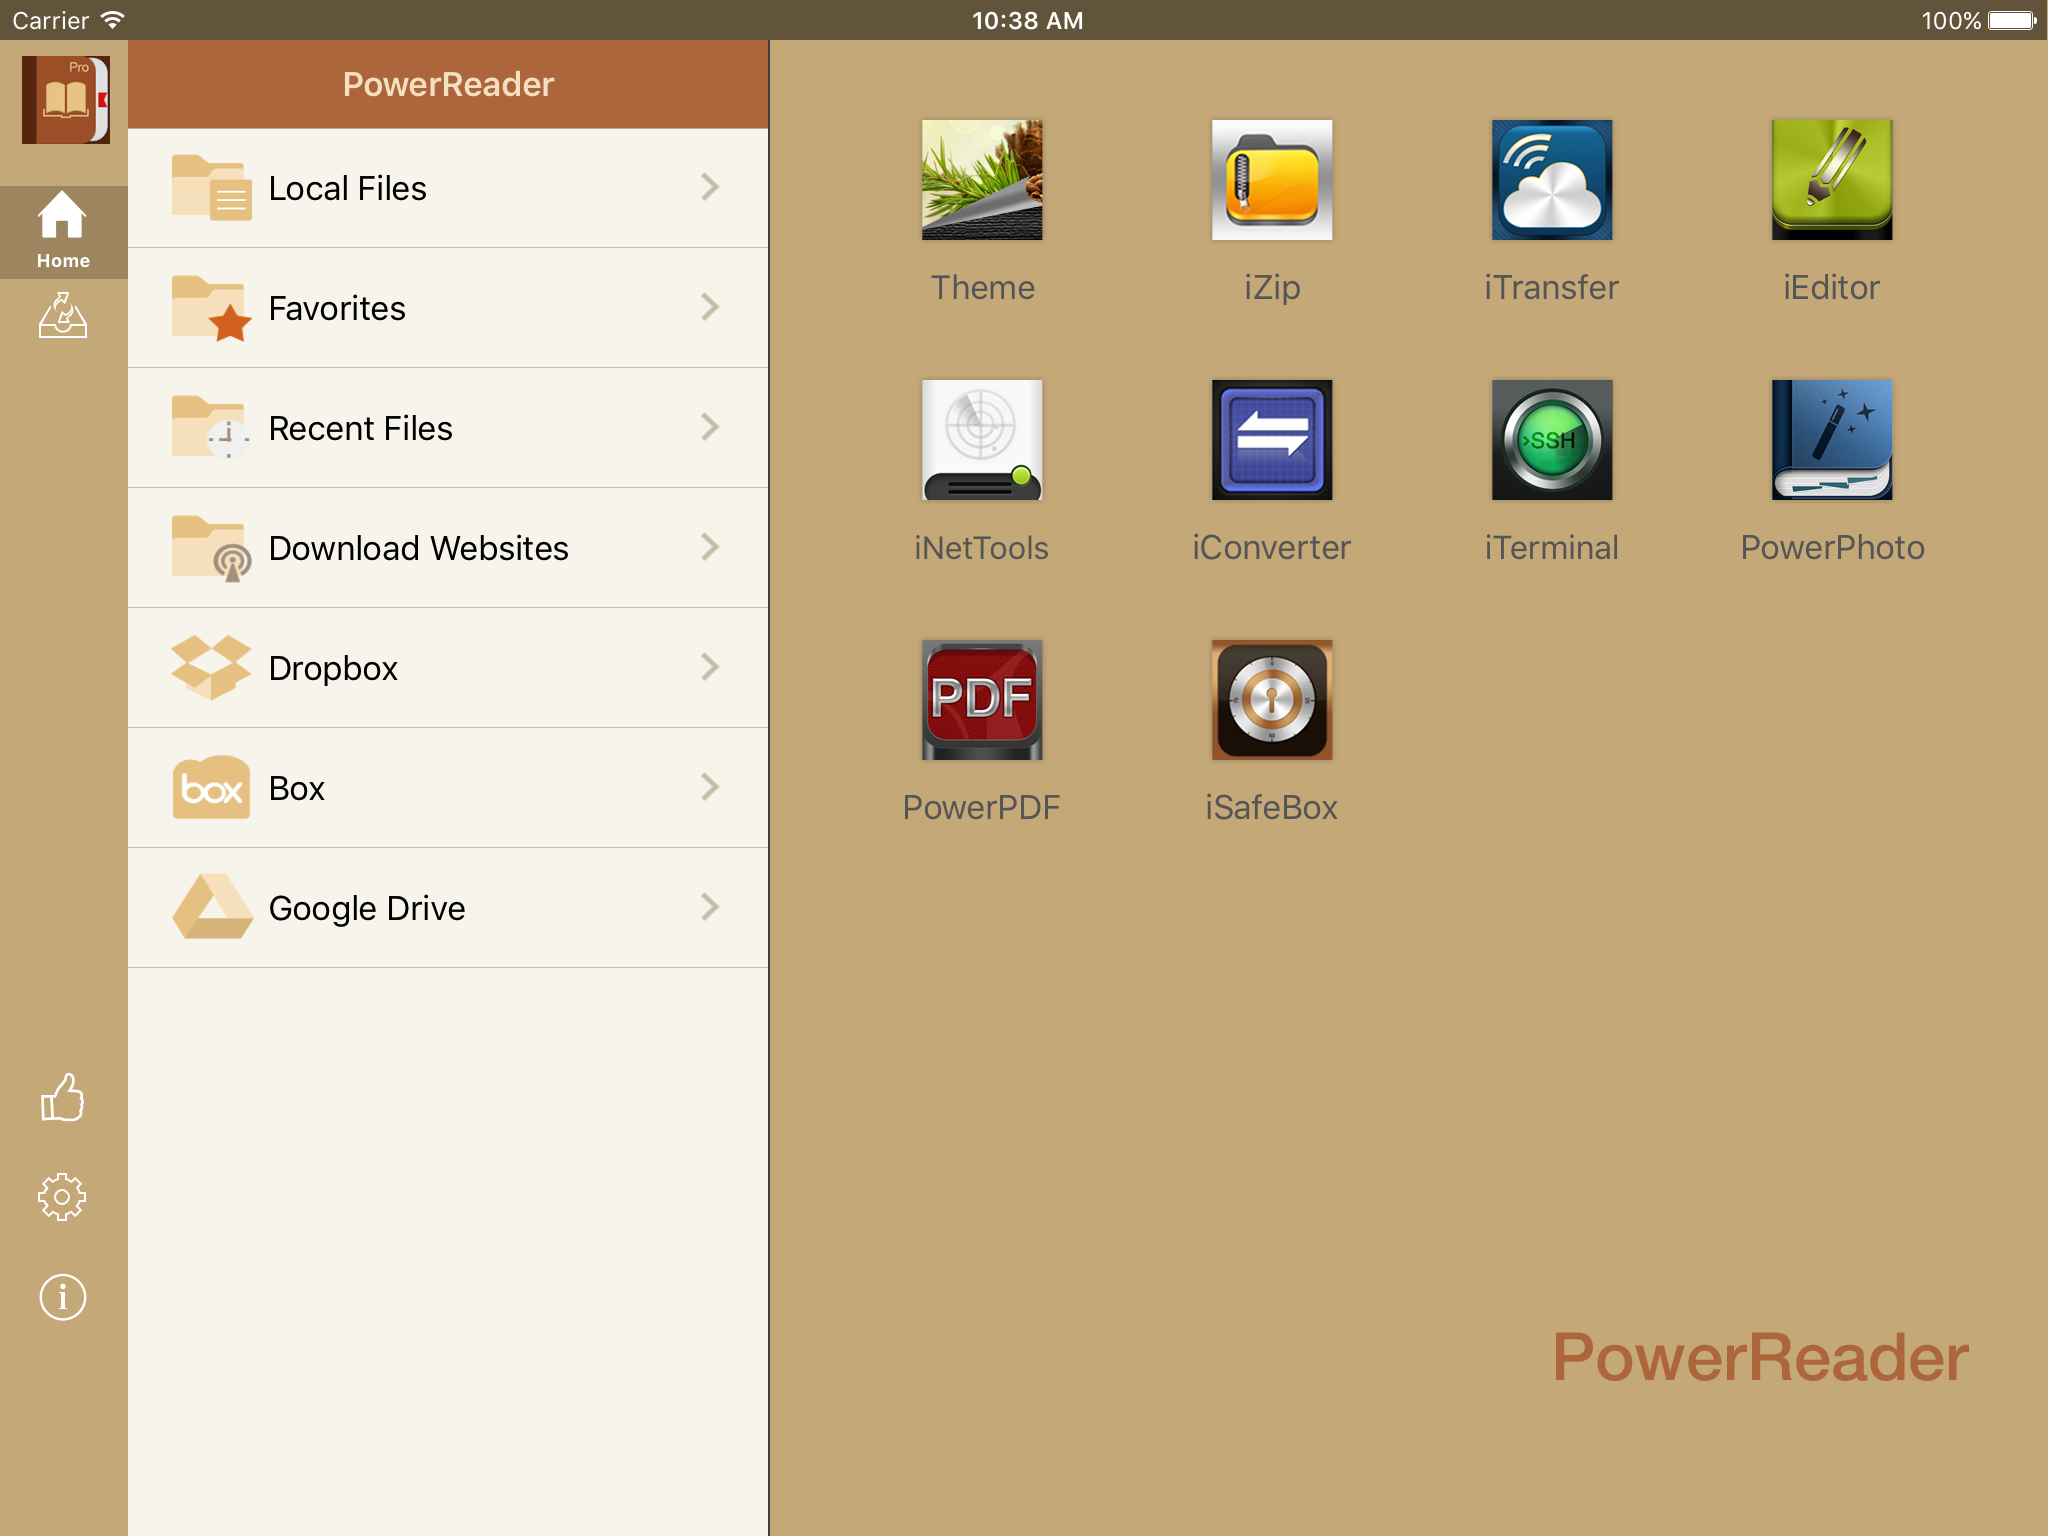Open the iTransfer cloud icon
Image resolution: width=2048 pixels, height=1536 pixels.
(1551, 181)
